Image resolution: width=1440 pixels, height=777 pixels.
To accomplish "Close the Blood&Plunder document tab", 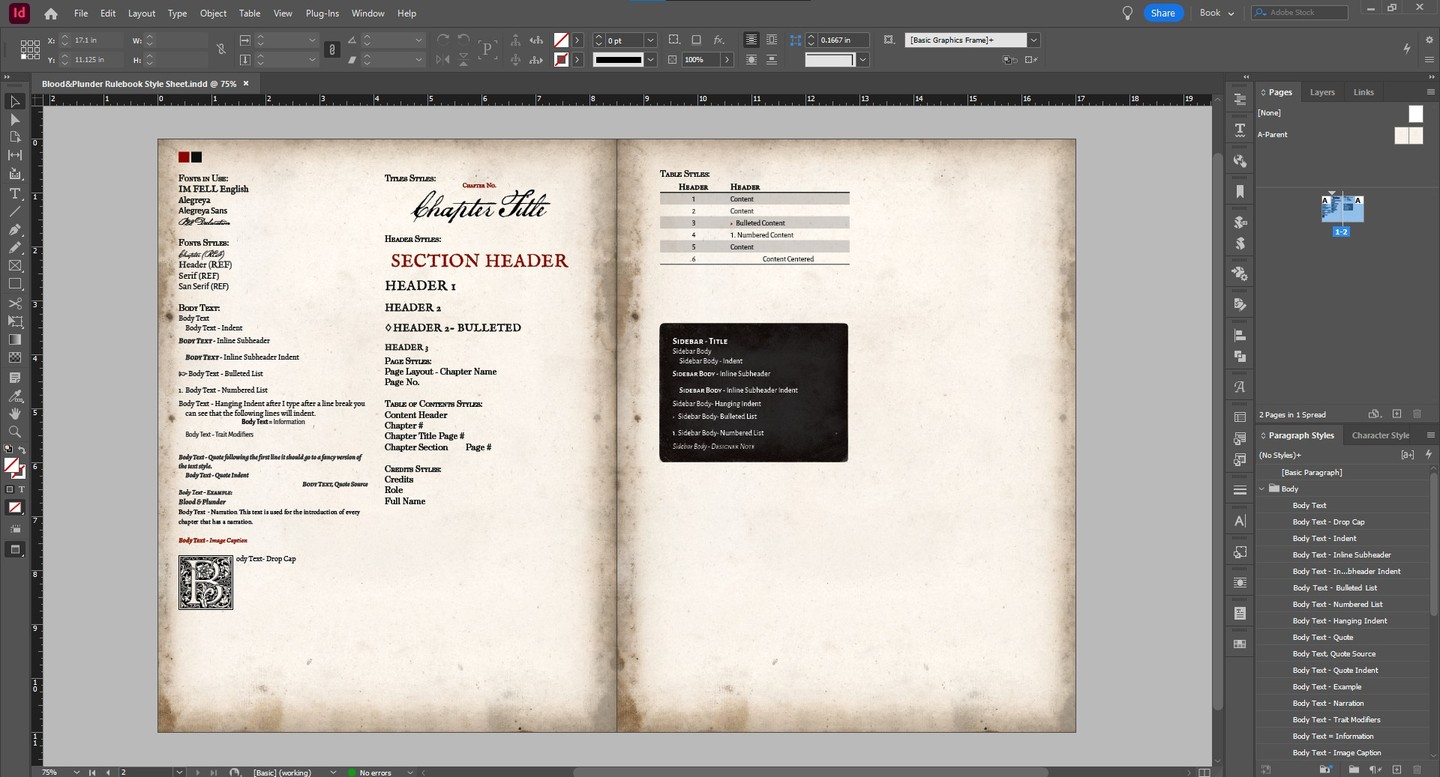I will [x=246, y=84].
